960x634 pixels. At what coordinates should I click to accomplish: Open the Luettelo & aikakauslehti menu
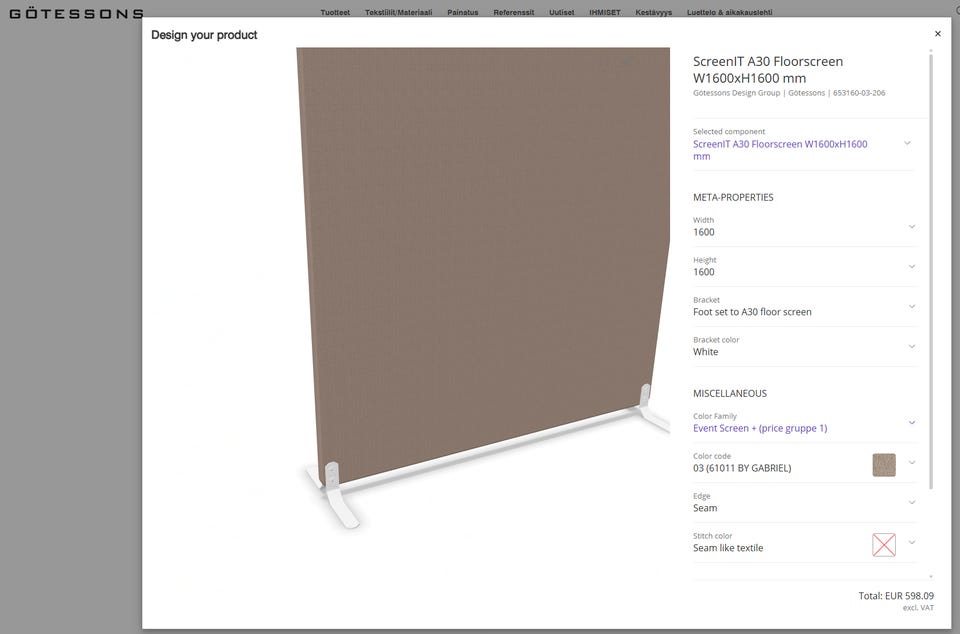729,12
